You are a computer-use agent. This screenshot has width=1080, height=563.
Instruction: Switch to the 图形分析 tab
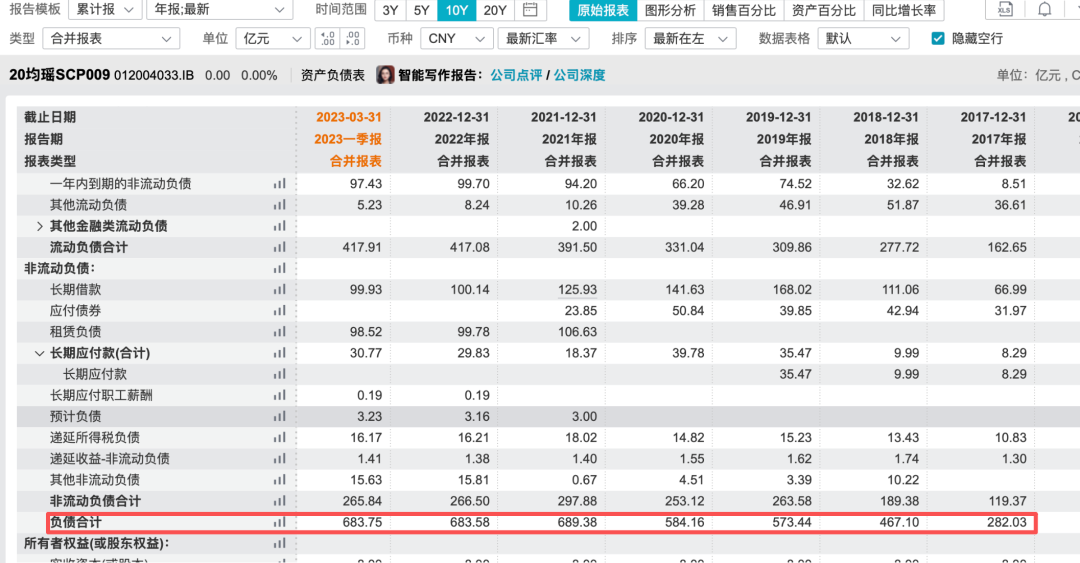click(670, 10)
